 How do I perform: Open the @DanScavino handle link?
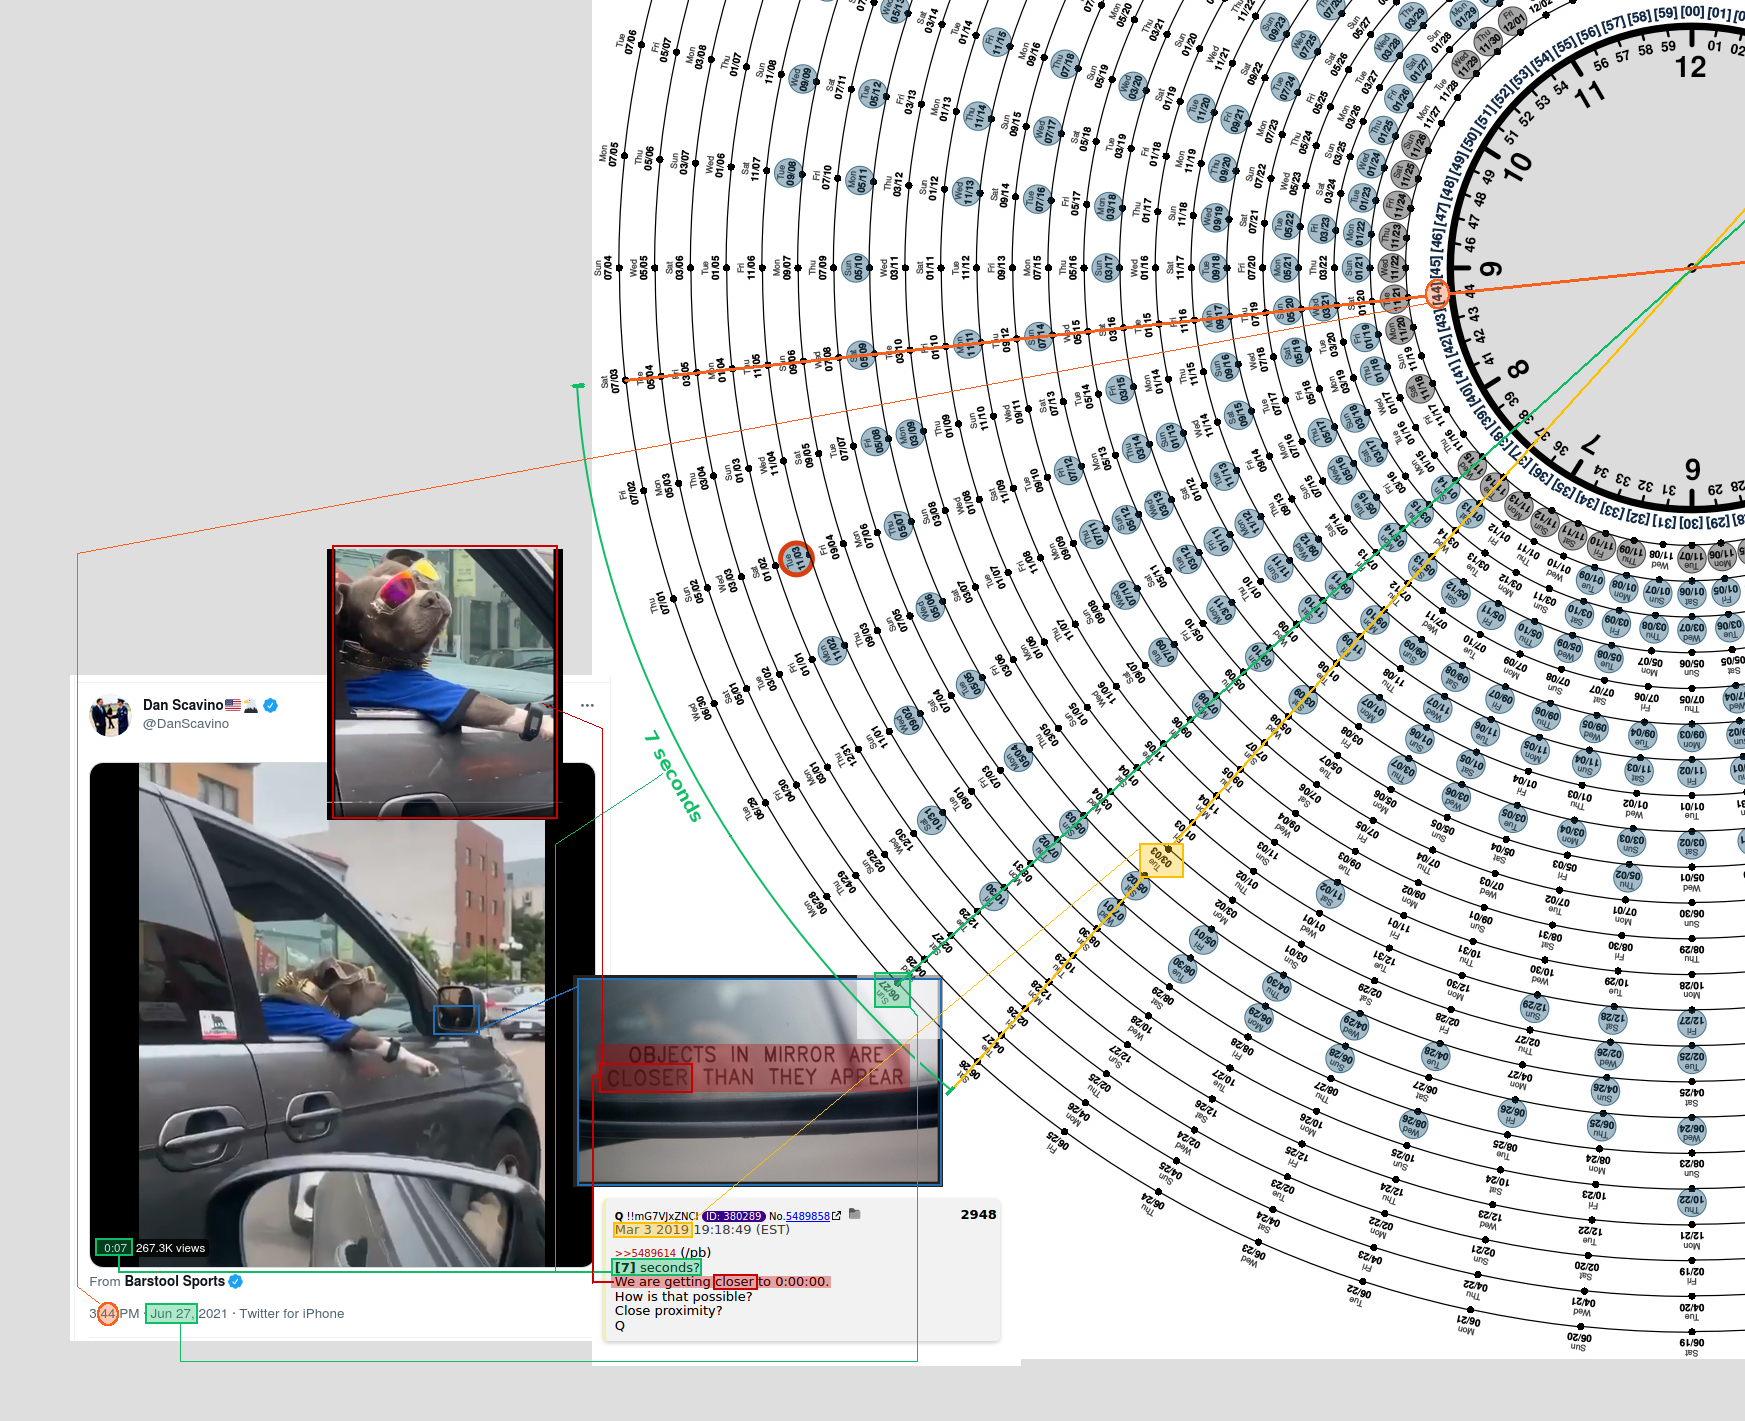click(x=186, y=723)
